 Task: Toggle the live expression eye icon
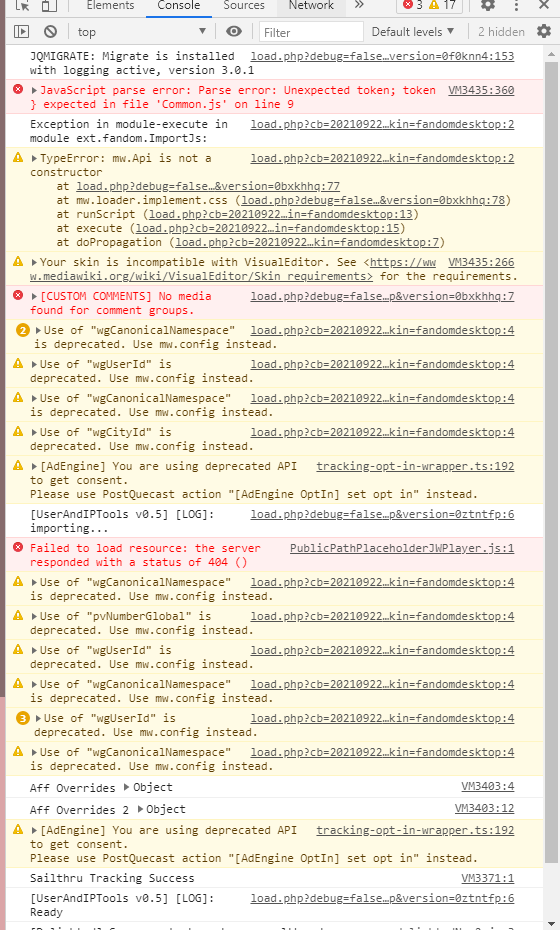(234, 31)
